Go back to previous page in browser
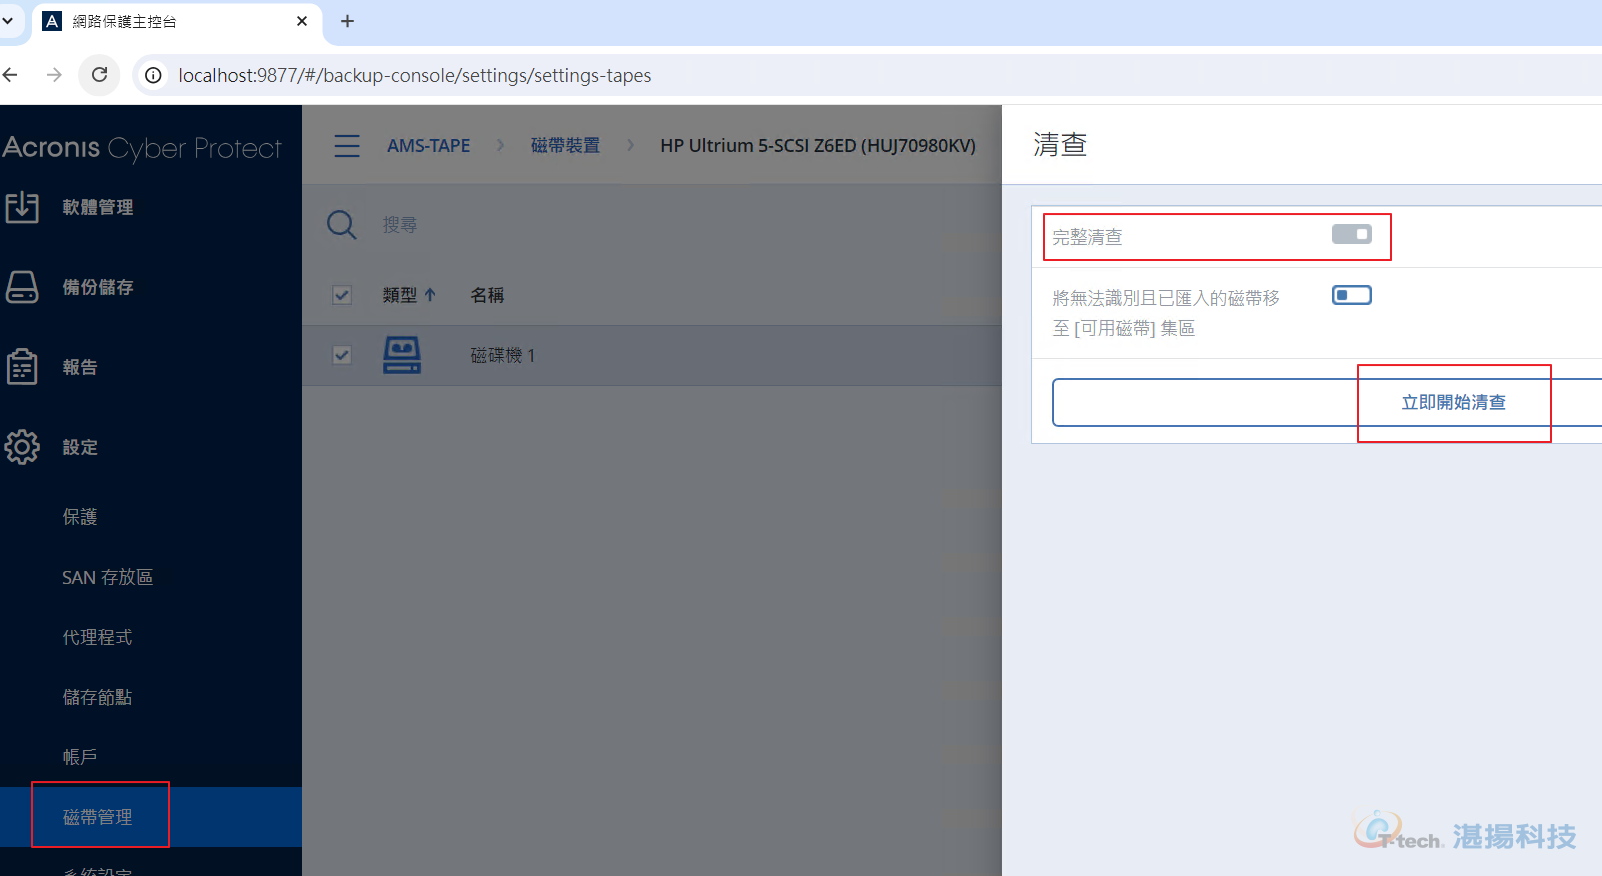The image size is (1602, 876). [11, 75]
